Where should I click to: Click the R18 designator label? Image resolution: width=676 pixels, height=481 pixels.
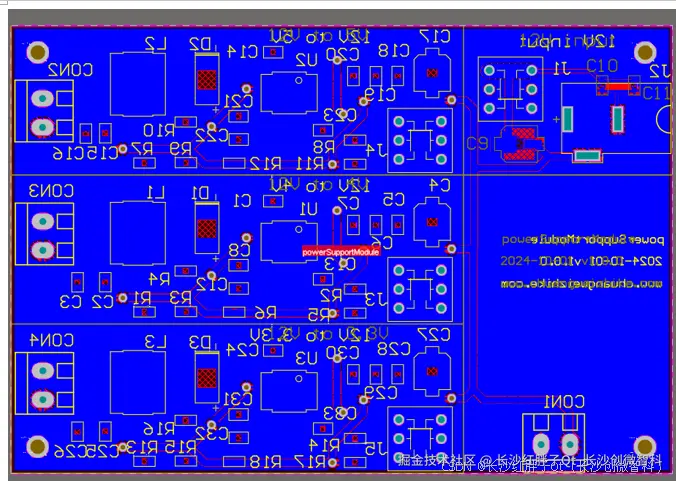pos(265,462)
